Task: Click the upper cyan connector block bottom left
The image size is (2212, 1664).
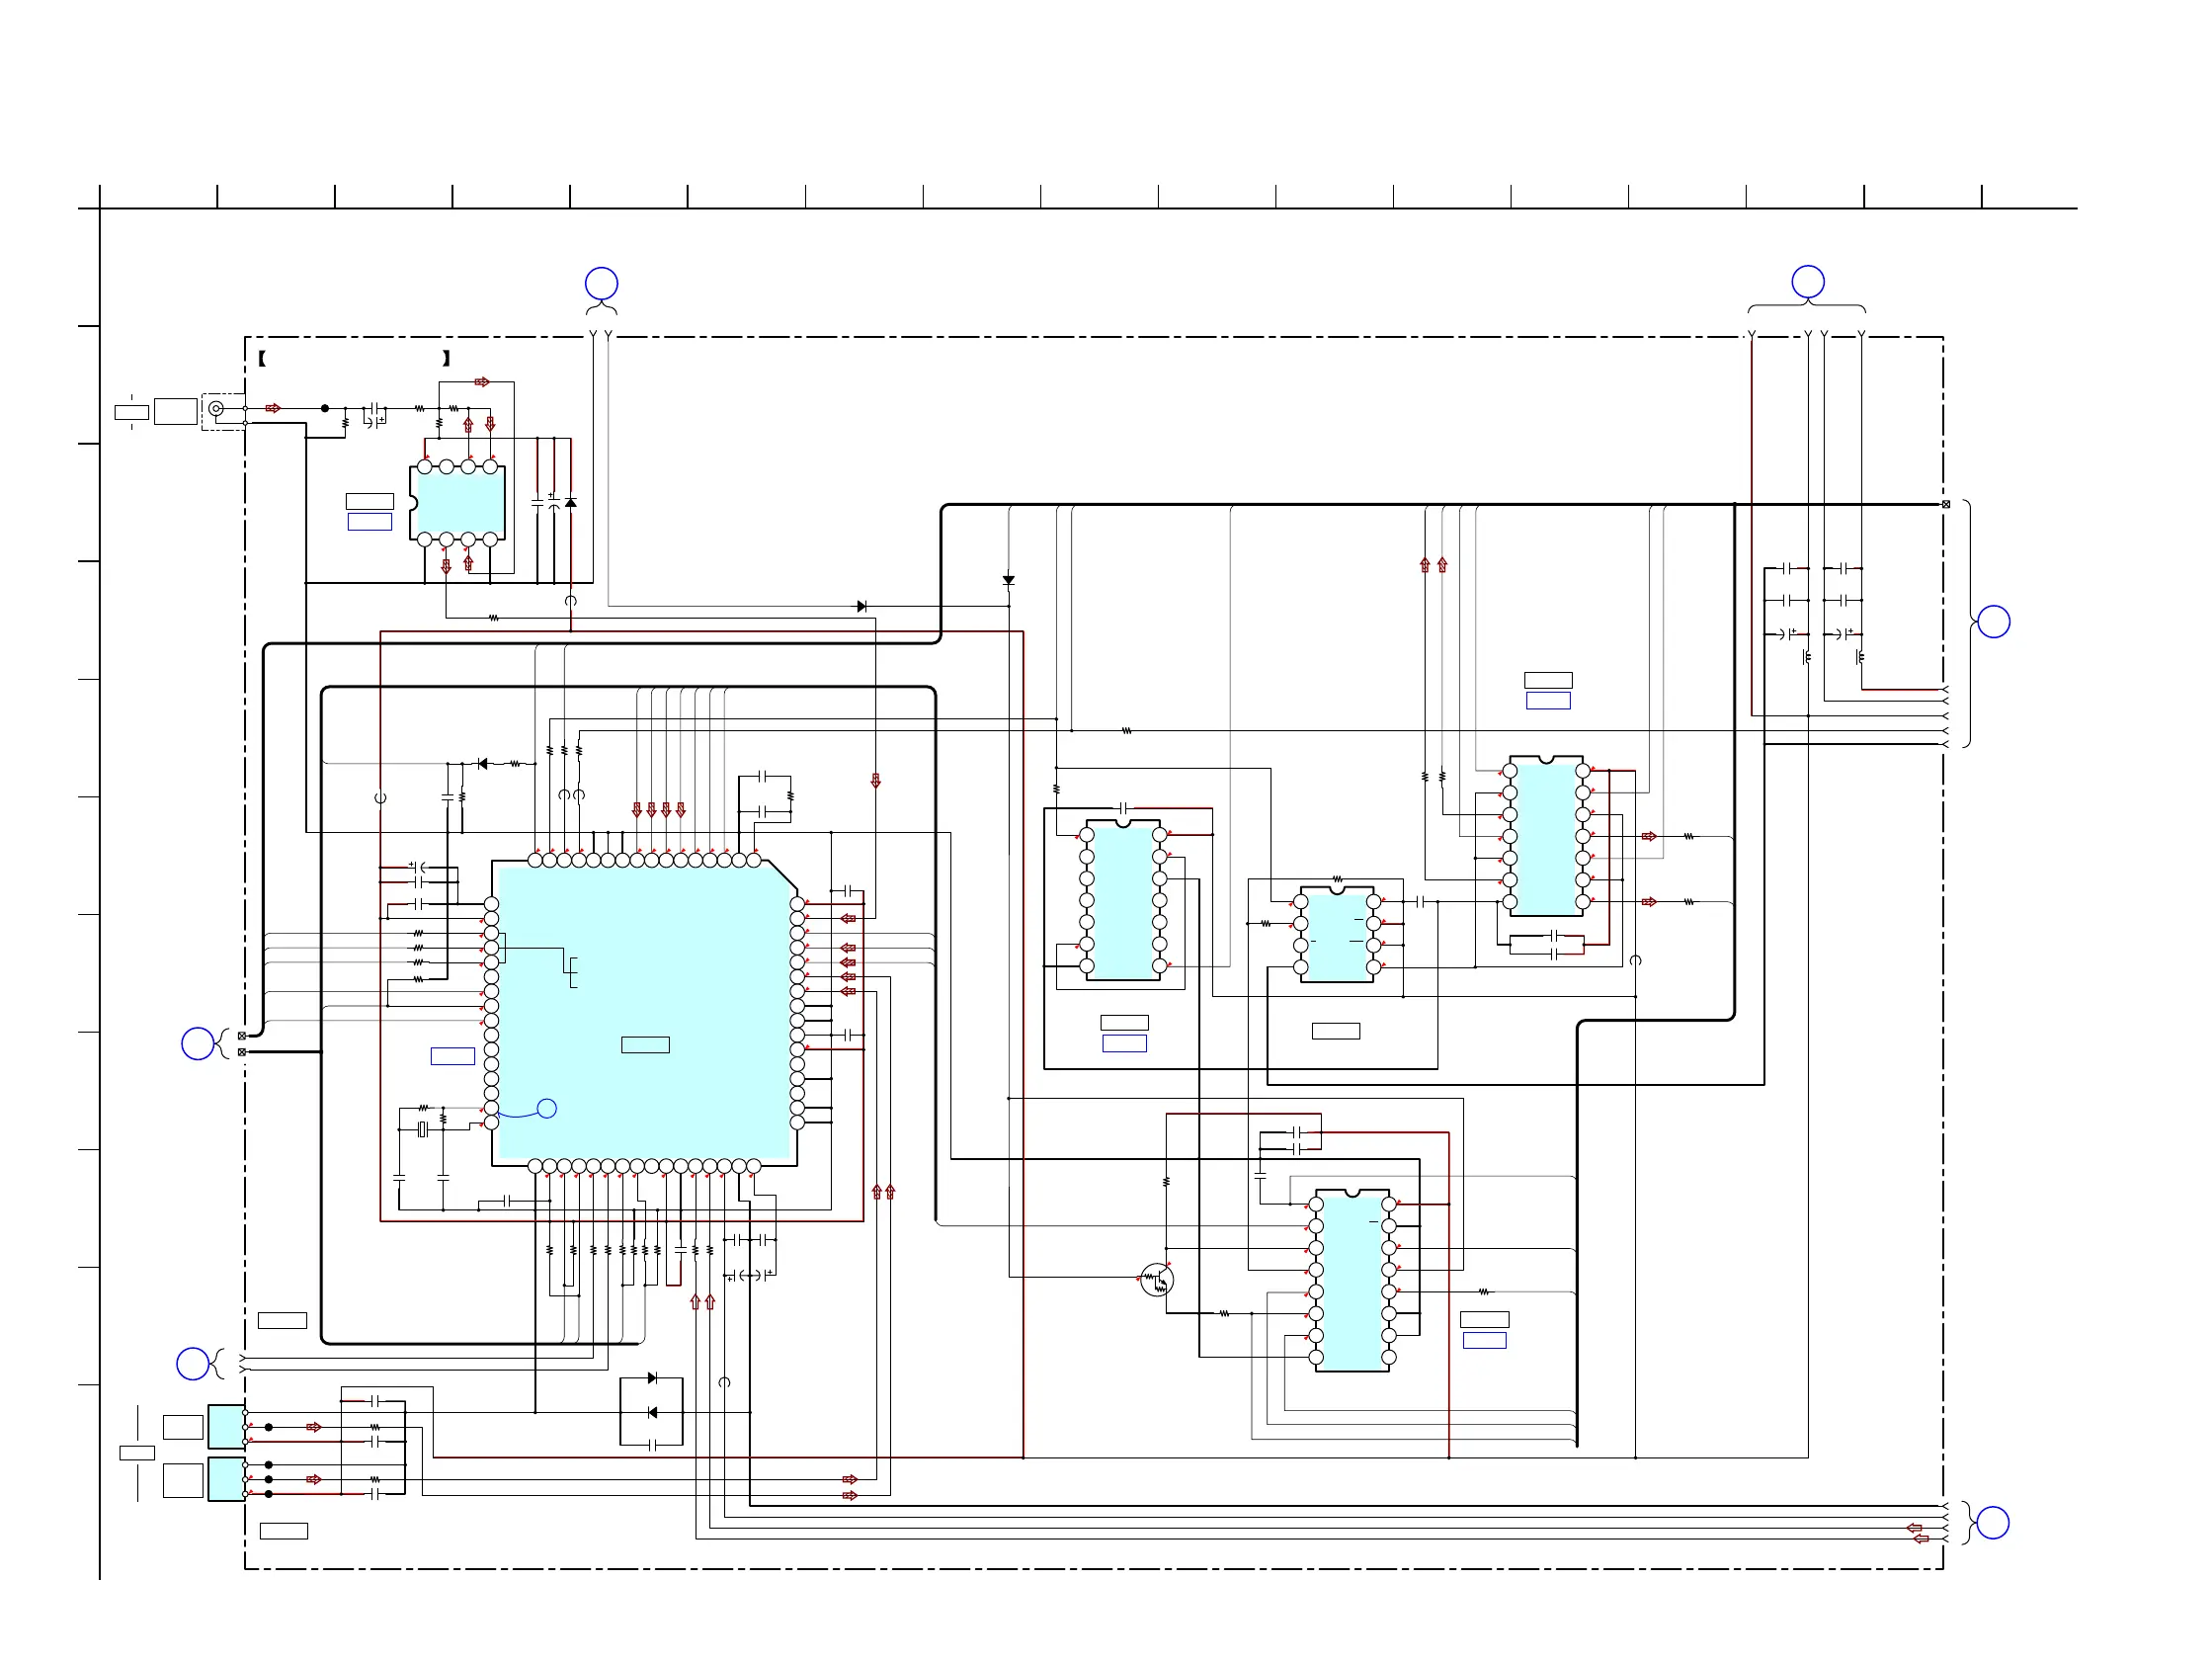Action: pyautogui.click(x=226, y=1426)
